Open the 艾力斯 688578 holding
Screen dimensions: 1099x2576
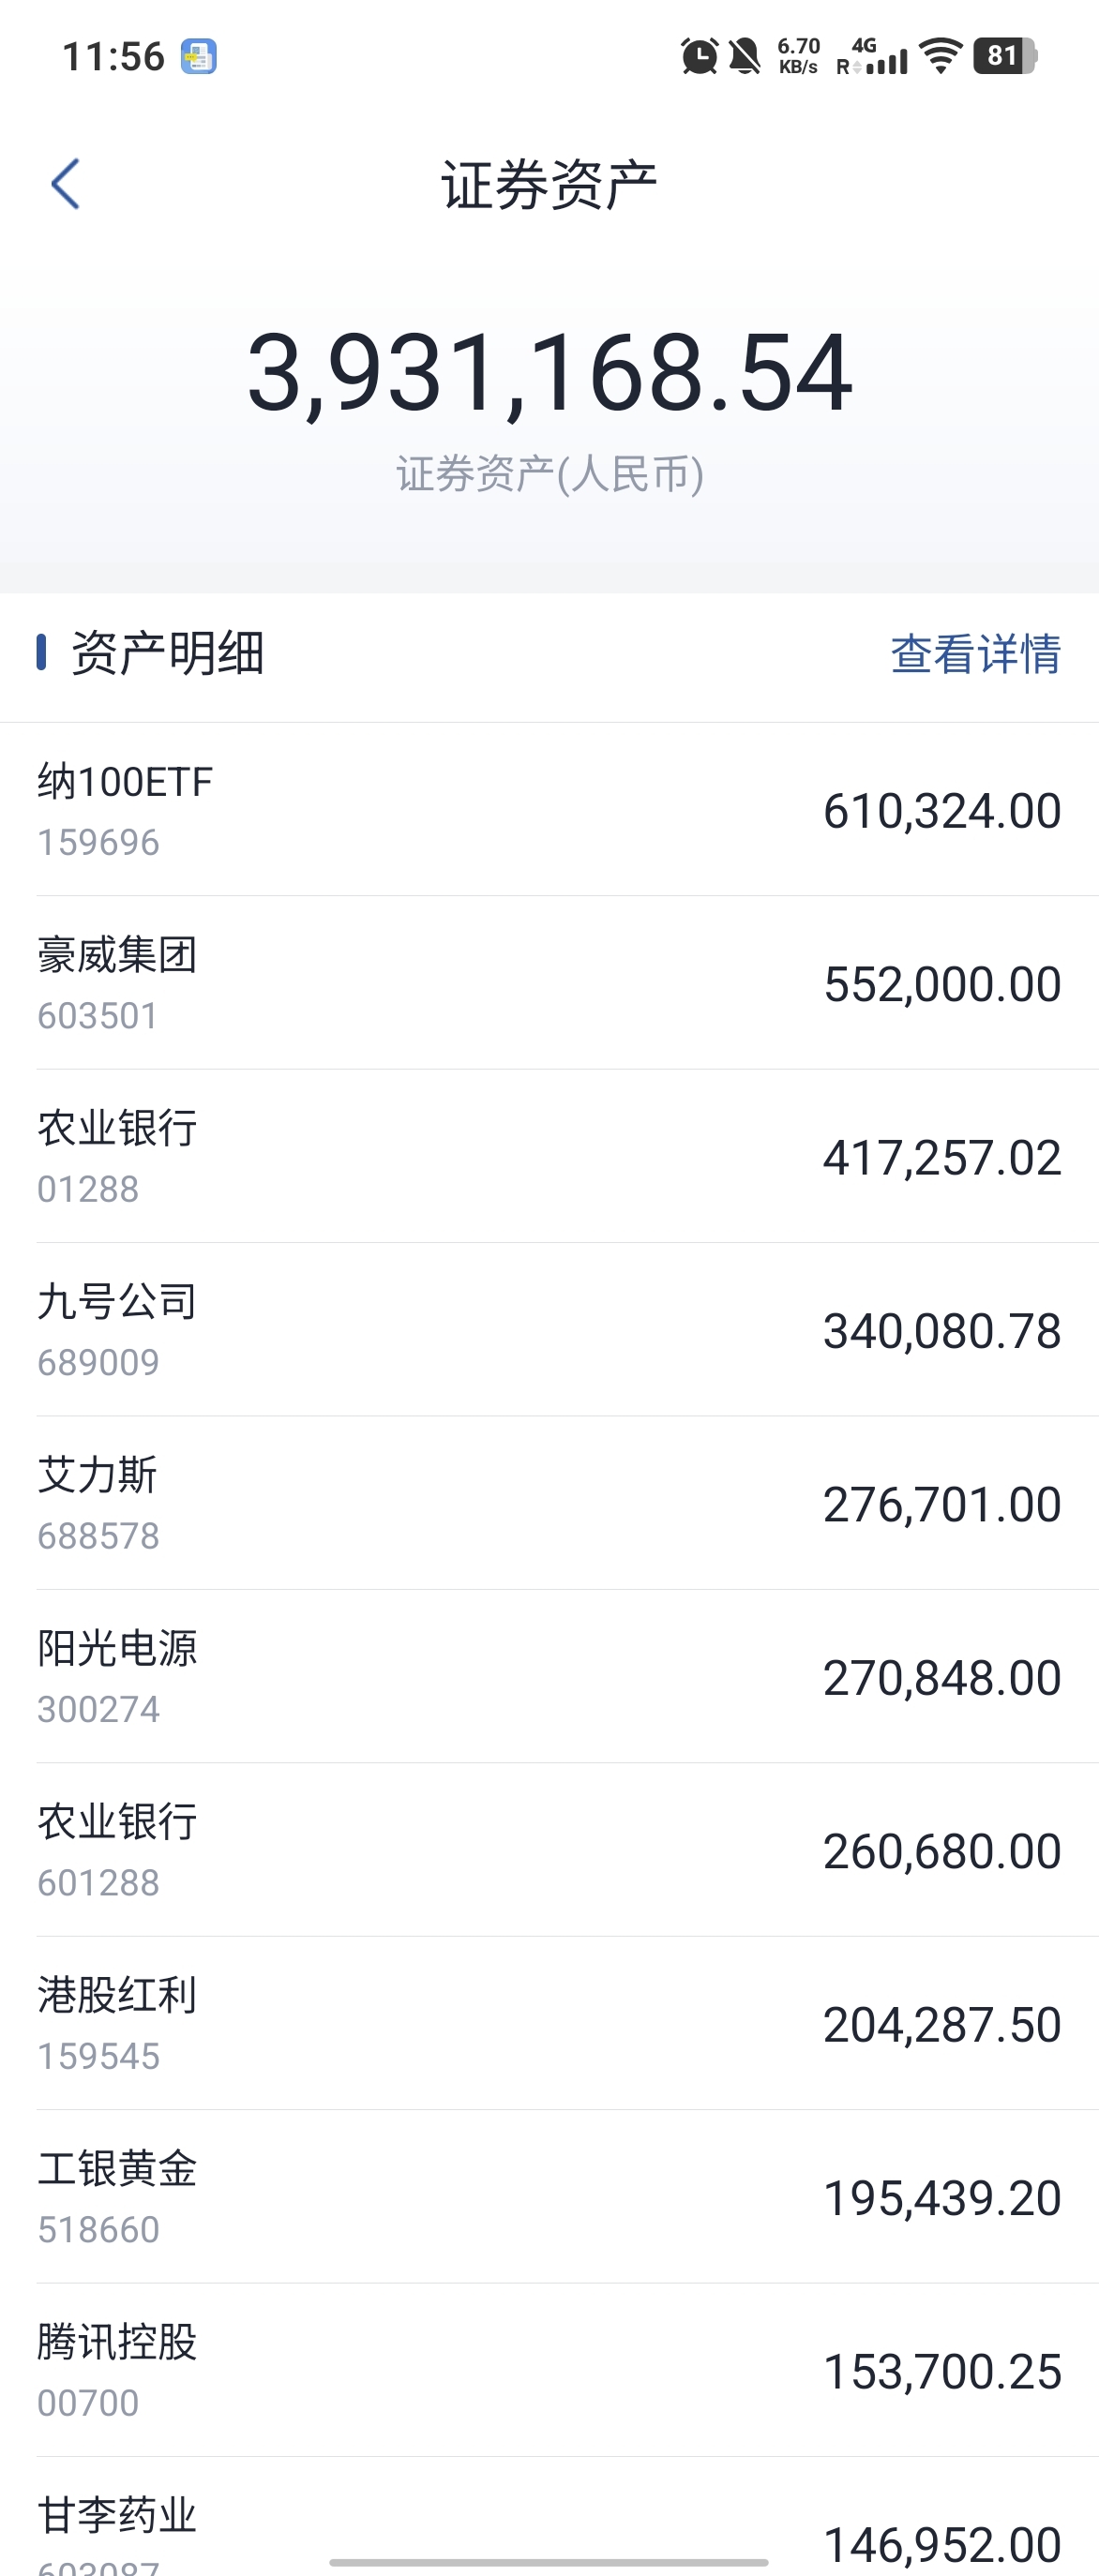pyautogui.click(x=549, y=1503)
